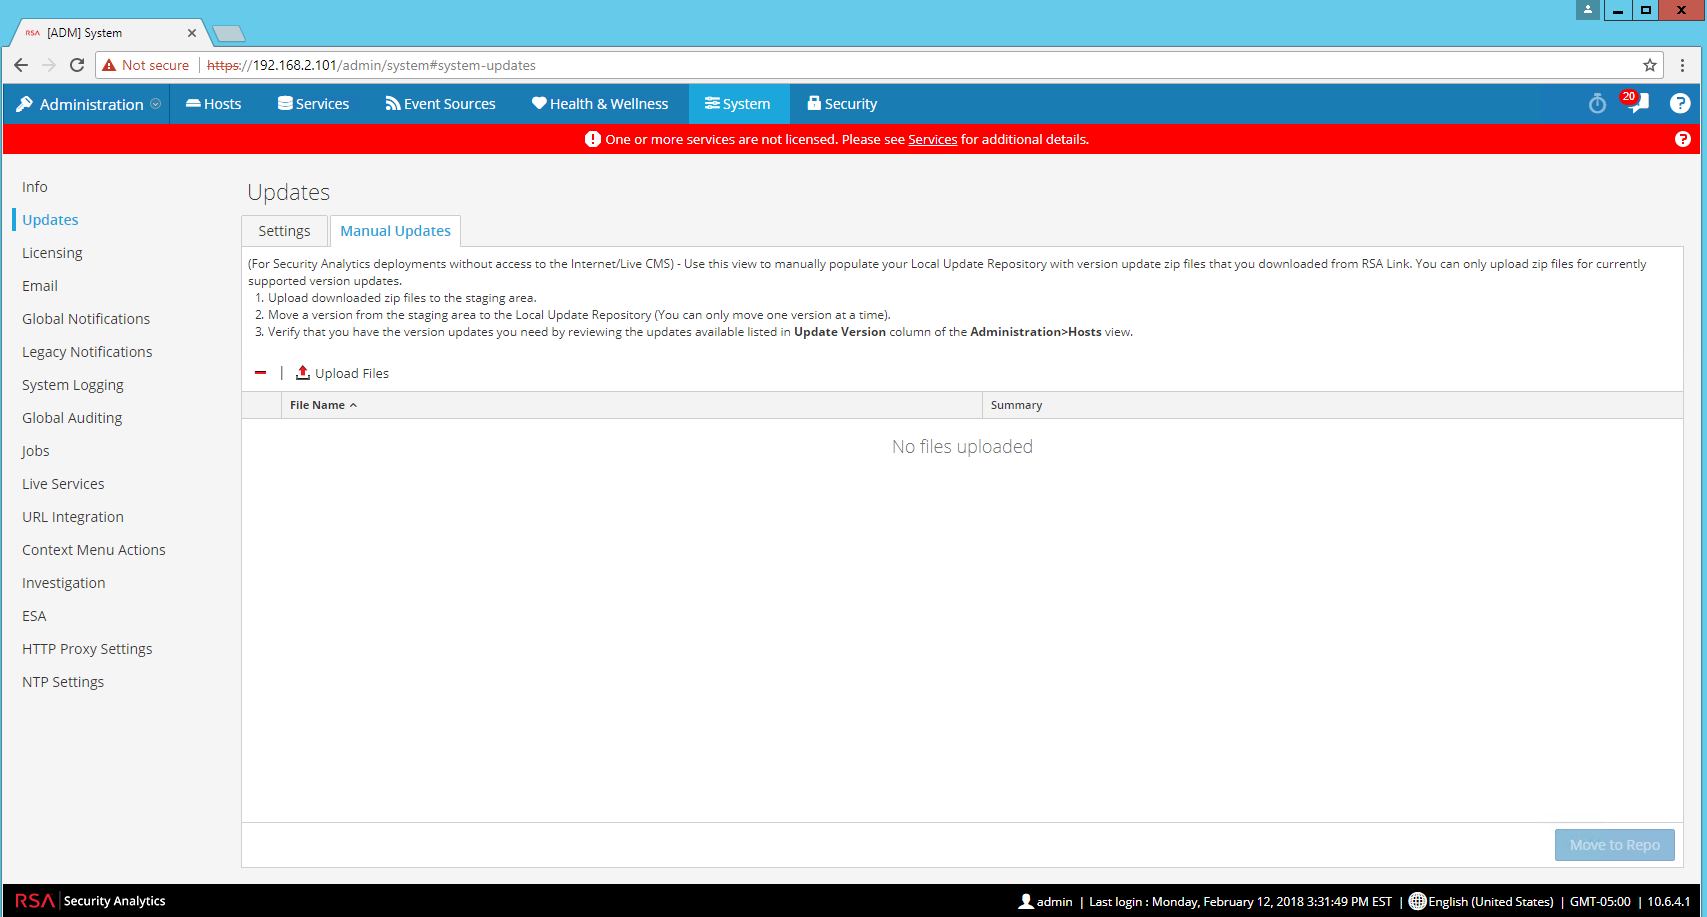The height and width of the screenshot is (917, 1707).
Task: Open Licensing in the left sidebar
Action: coord(52,253)
